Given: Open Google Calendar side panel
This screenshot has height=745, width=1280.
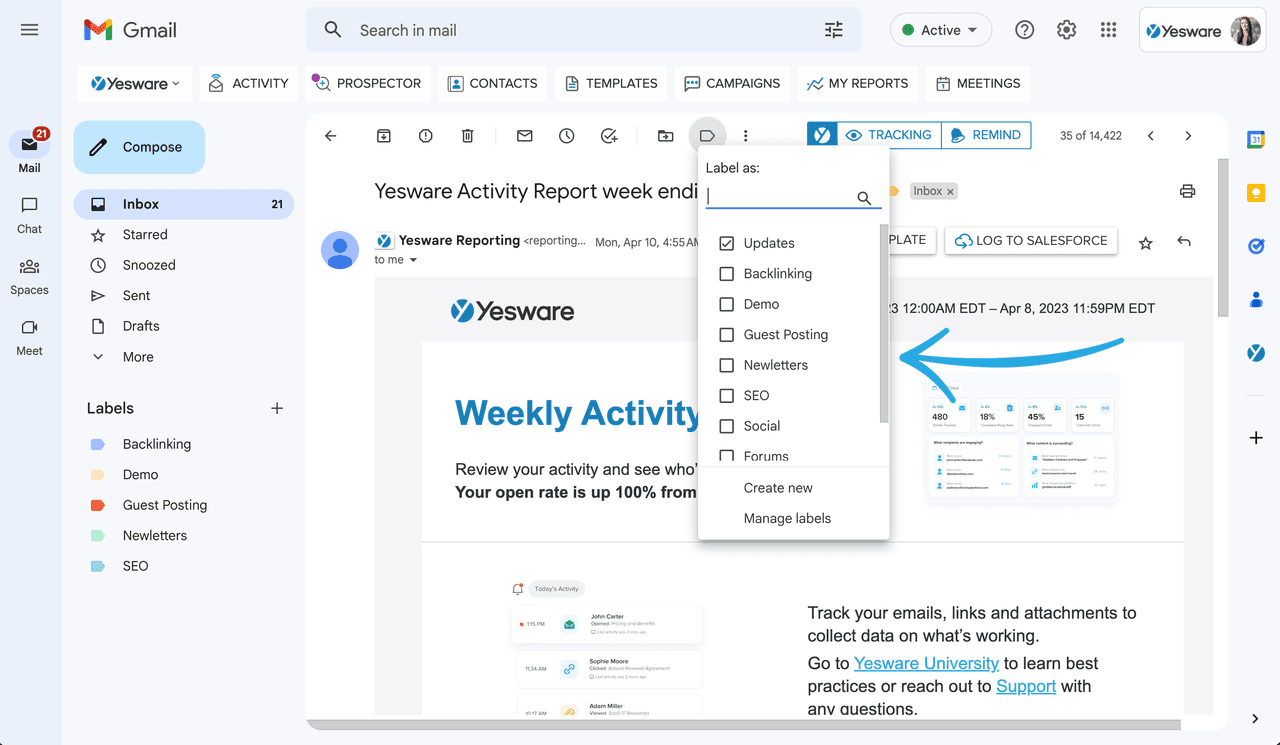Looking at the screenshot, I should coord(1256,140).
